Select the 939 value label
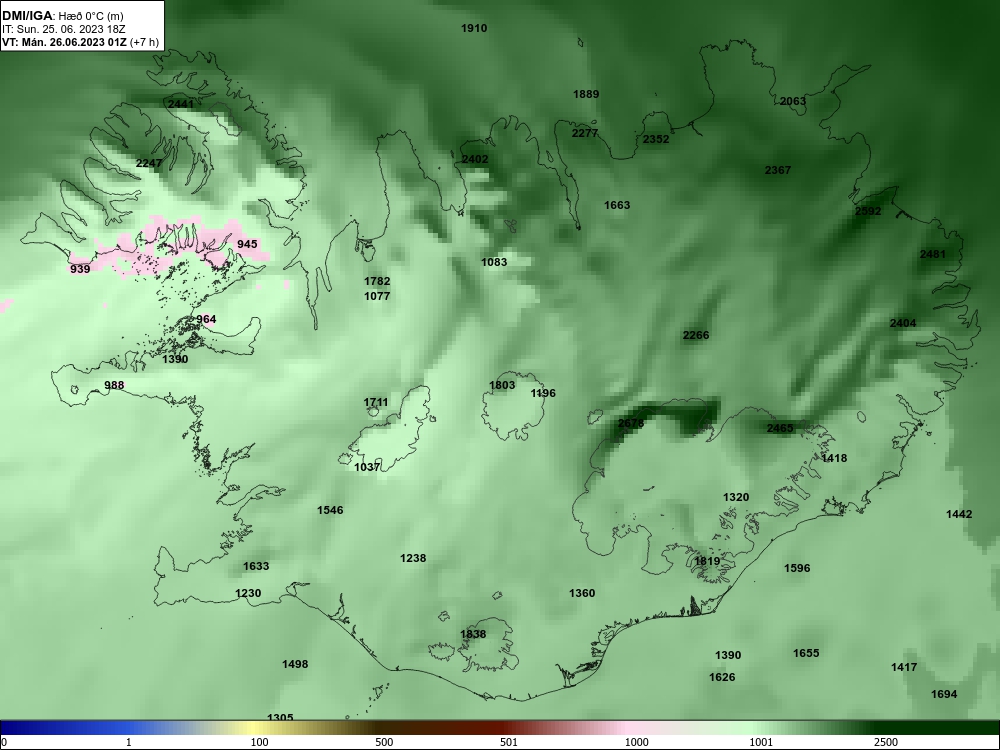This screenshot has height=750, width=1000. tap(80, 269)
